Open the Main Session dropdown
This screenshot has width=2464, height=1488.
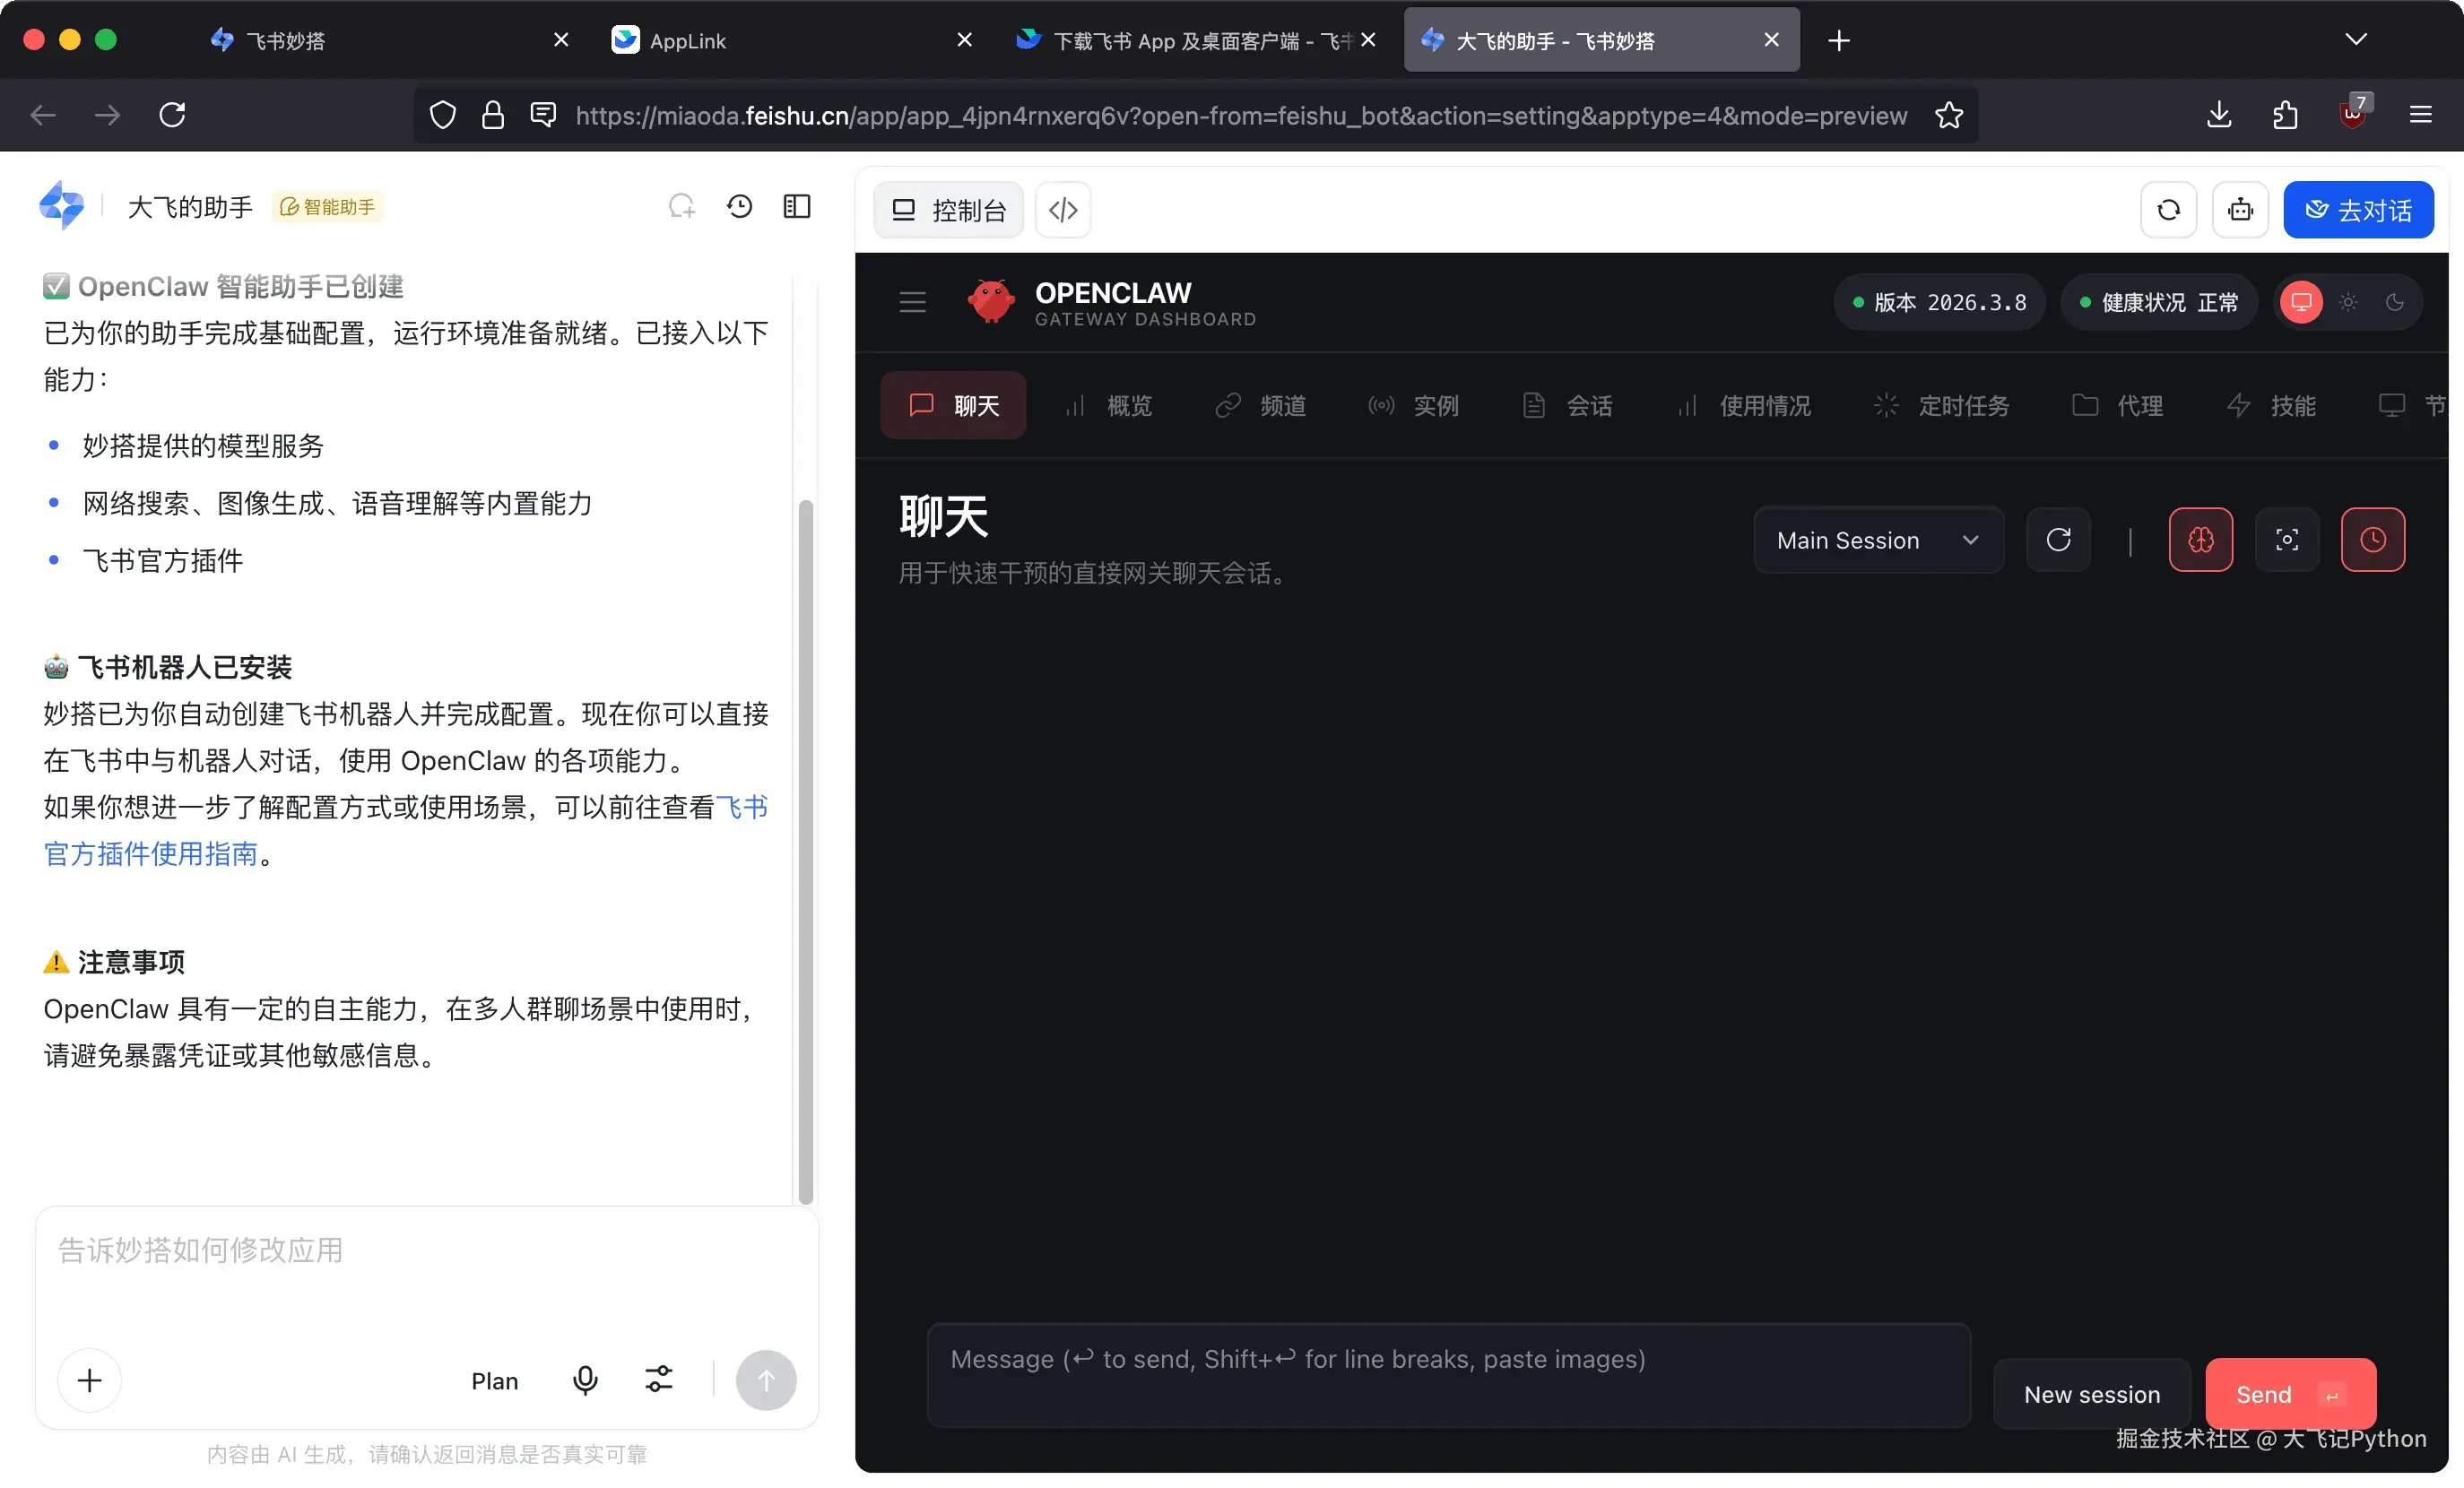pyautogui.click(x=1879, y=540)
